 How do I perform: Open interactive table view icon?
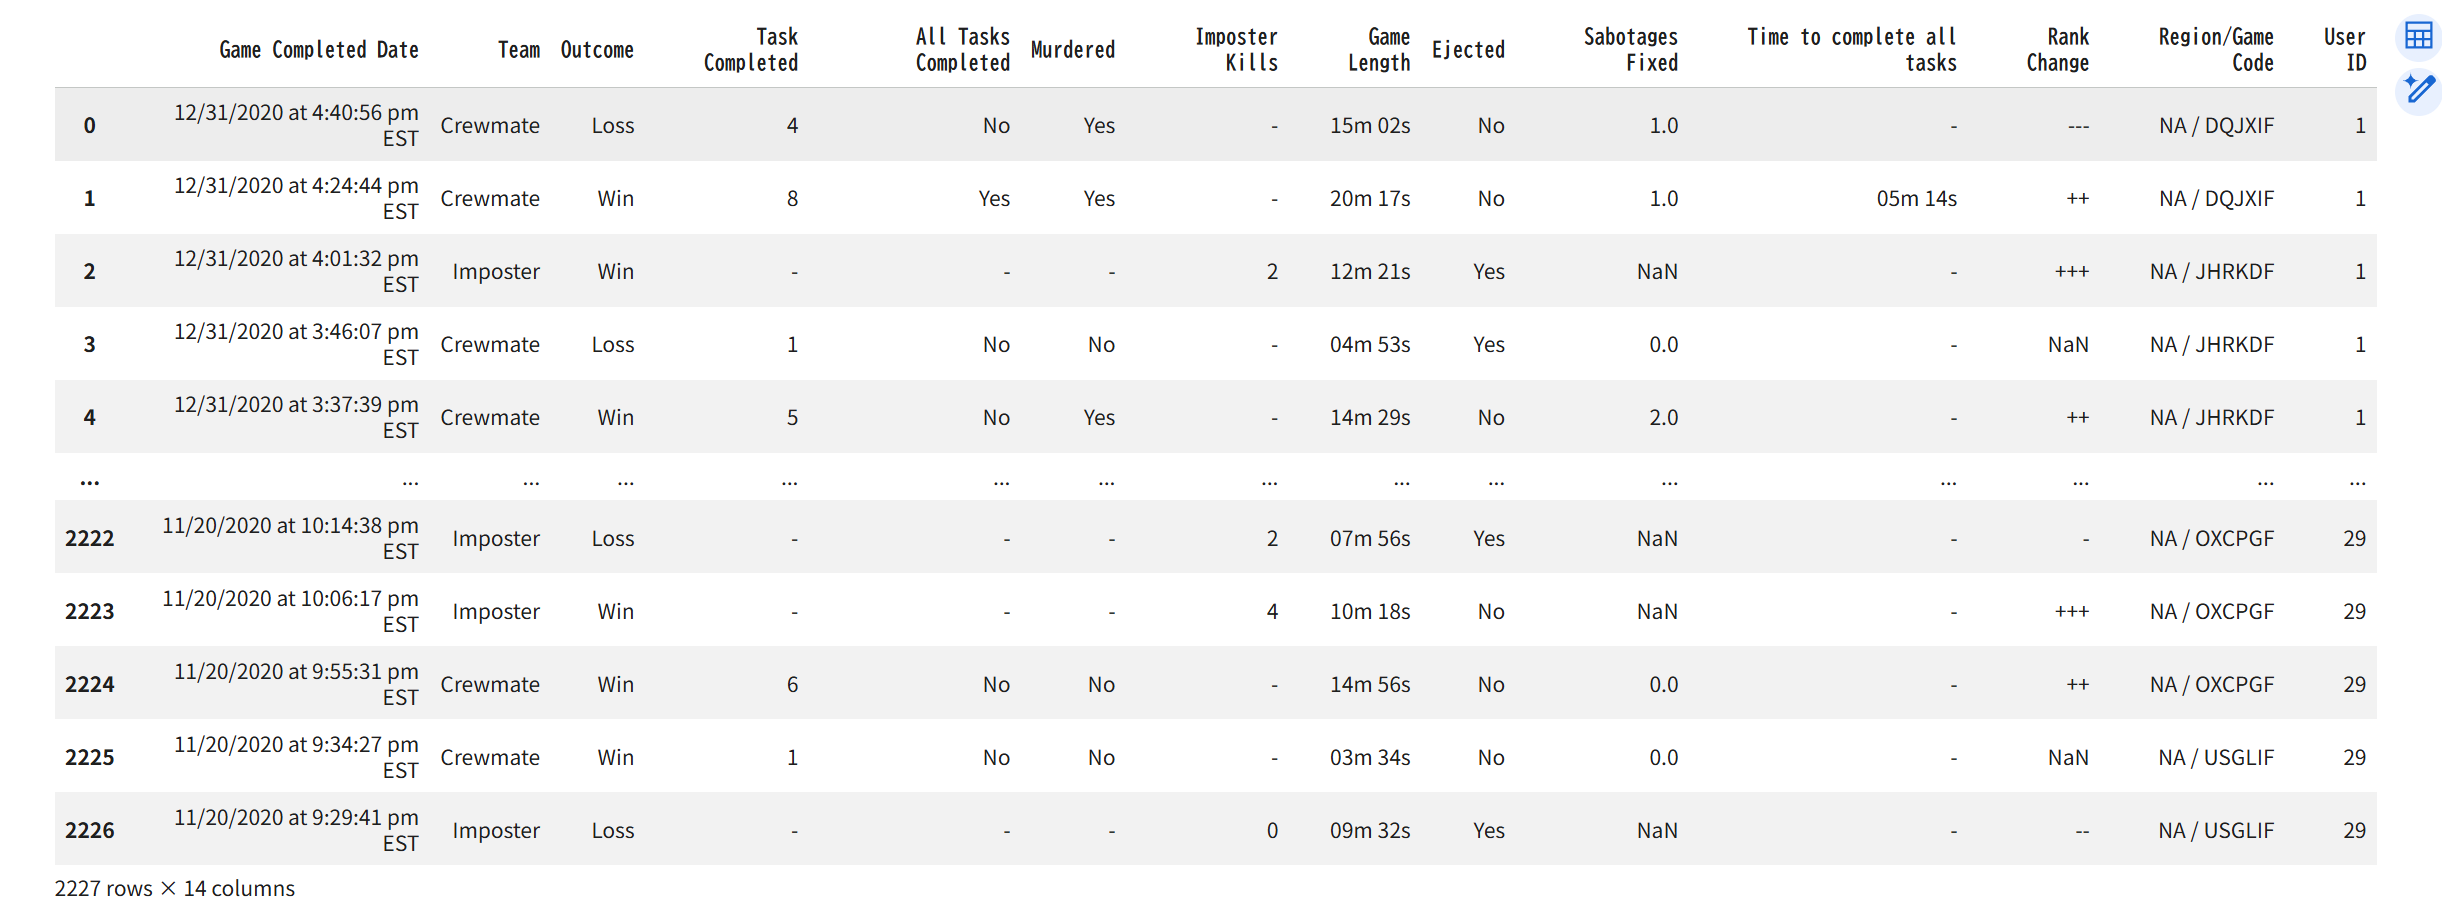pyautogui.click(x=2418, y=37)
